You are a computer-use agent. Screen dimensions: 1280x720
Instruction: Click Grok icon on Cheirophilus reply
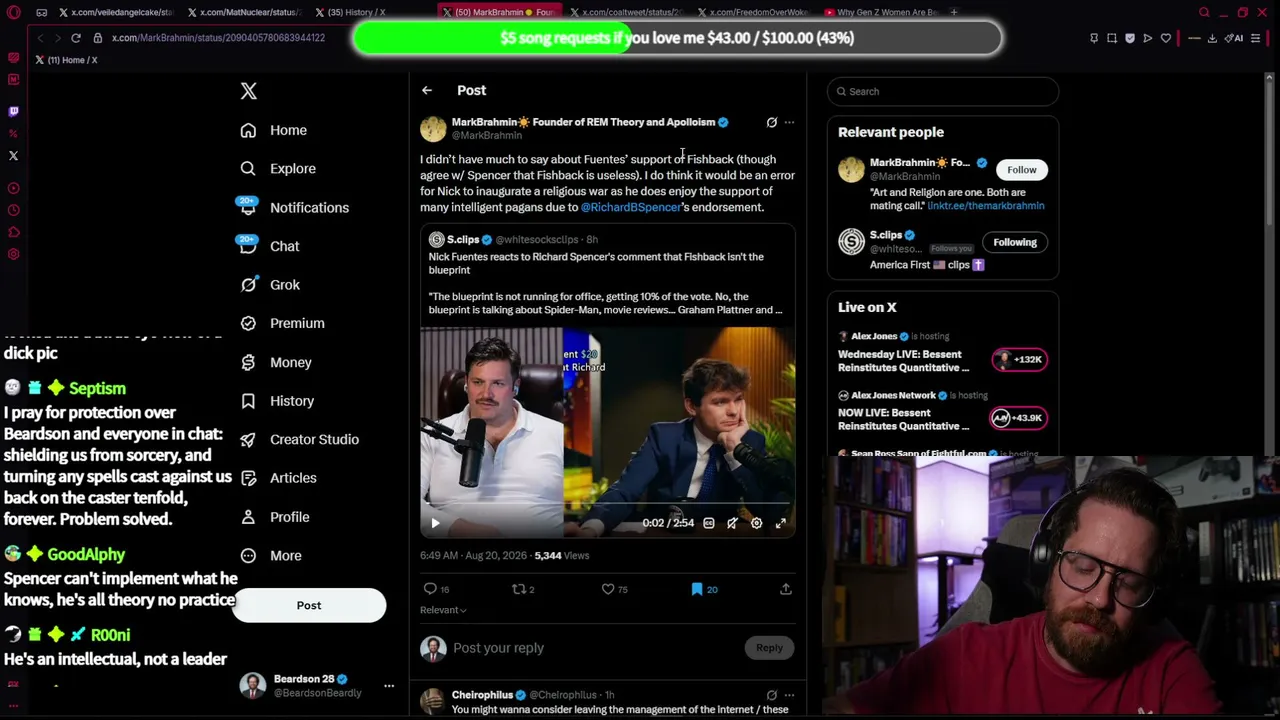click(x=771, y=695)
